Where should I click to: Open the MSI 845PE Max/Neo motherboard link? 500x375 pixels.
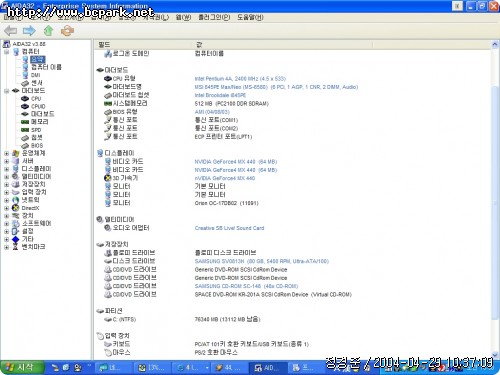tap(276, 87)
